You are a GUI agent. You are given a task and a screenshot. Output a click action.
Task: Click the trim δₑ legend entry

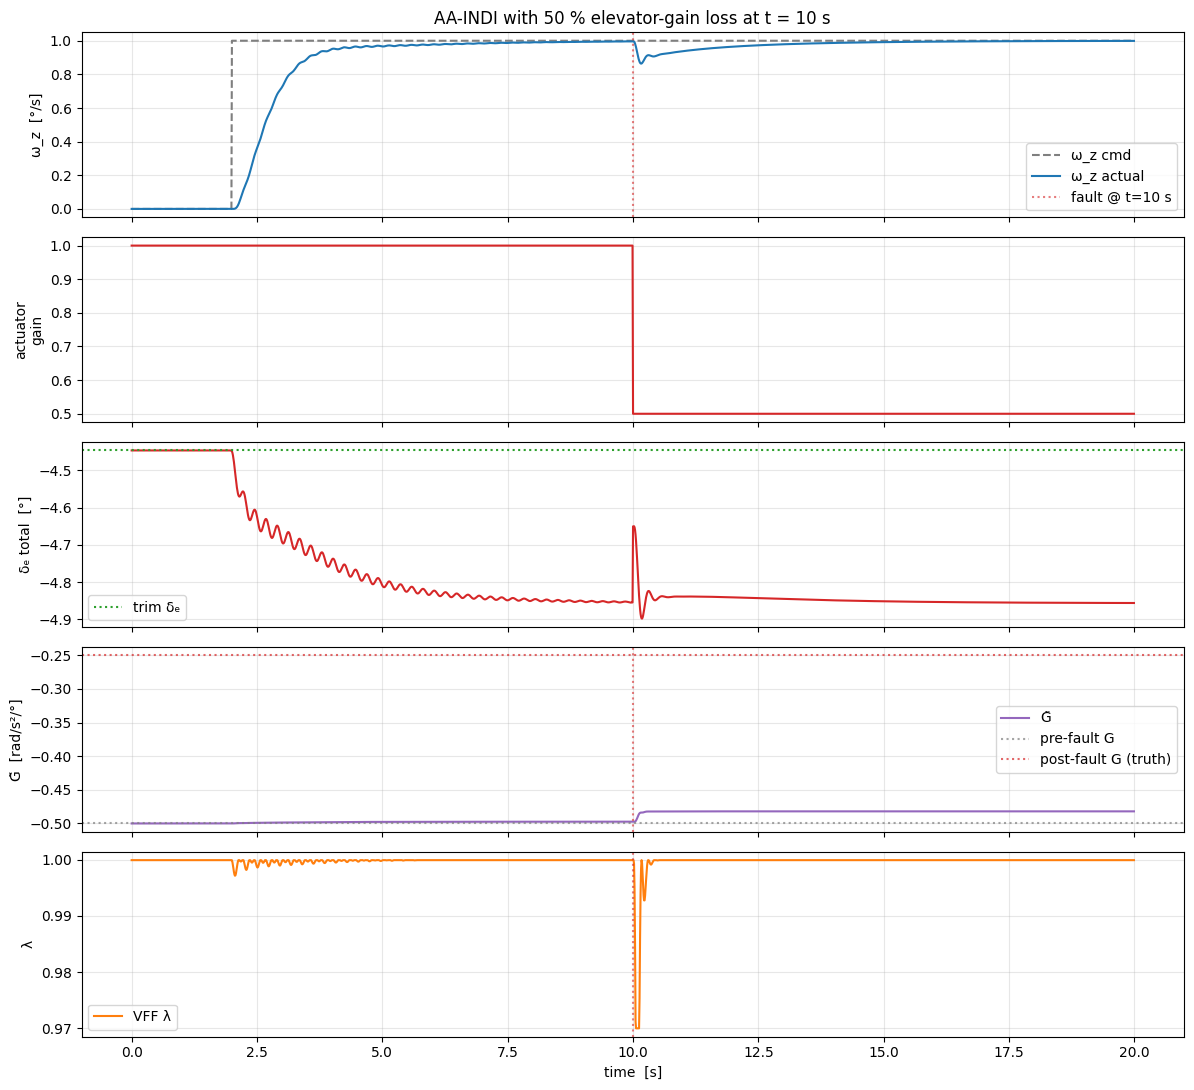(138, 607)
